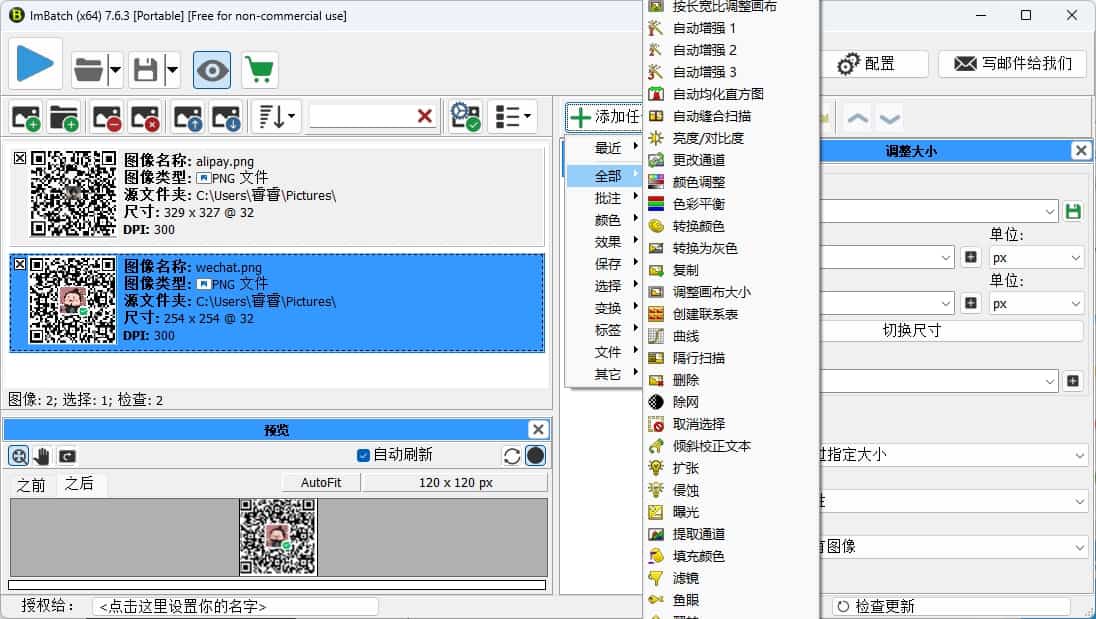Image resolution: width=1096 pixels, height=619 pixels.
Task: Choose 曲线 curves task
Action: (730, 336)
